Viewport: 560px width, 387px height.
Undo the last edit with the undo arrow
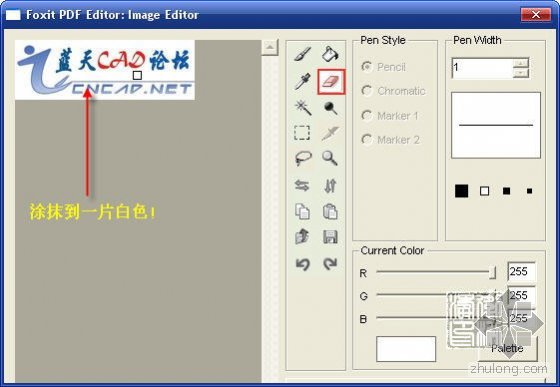click(x=303, y=264)
